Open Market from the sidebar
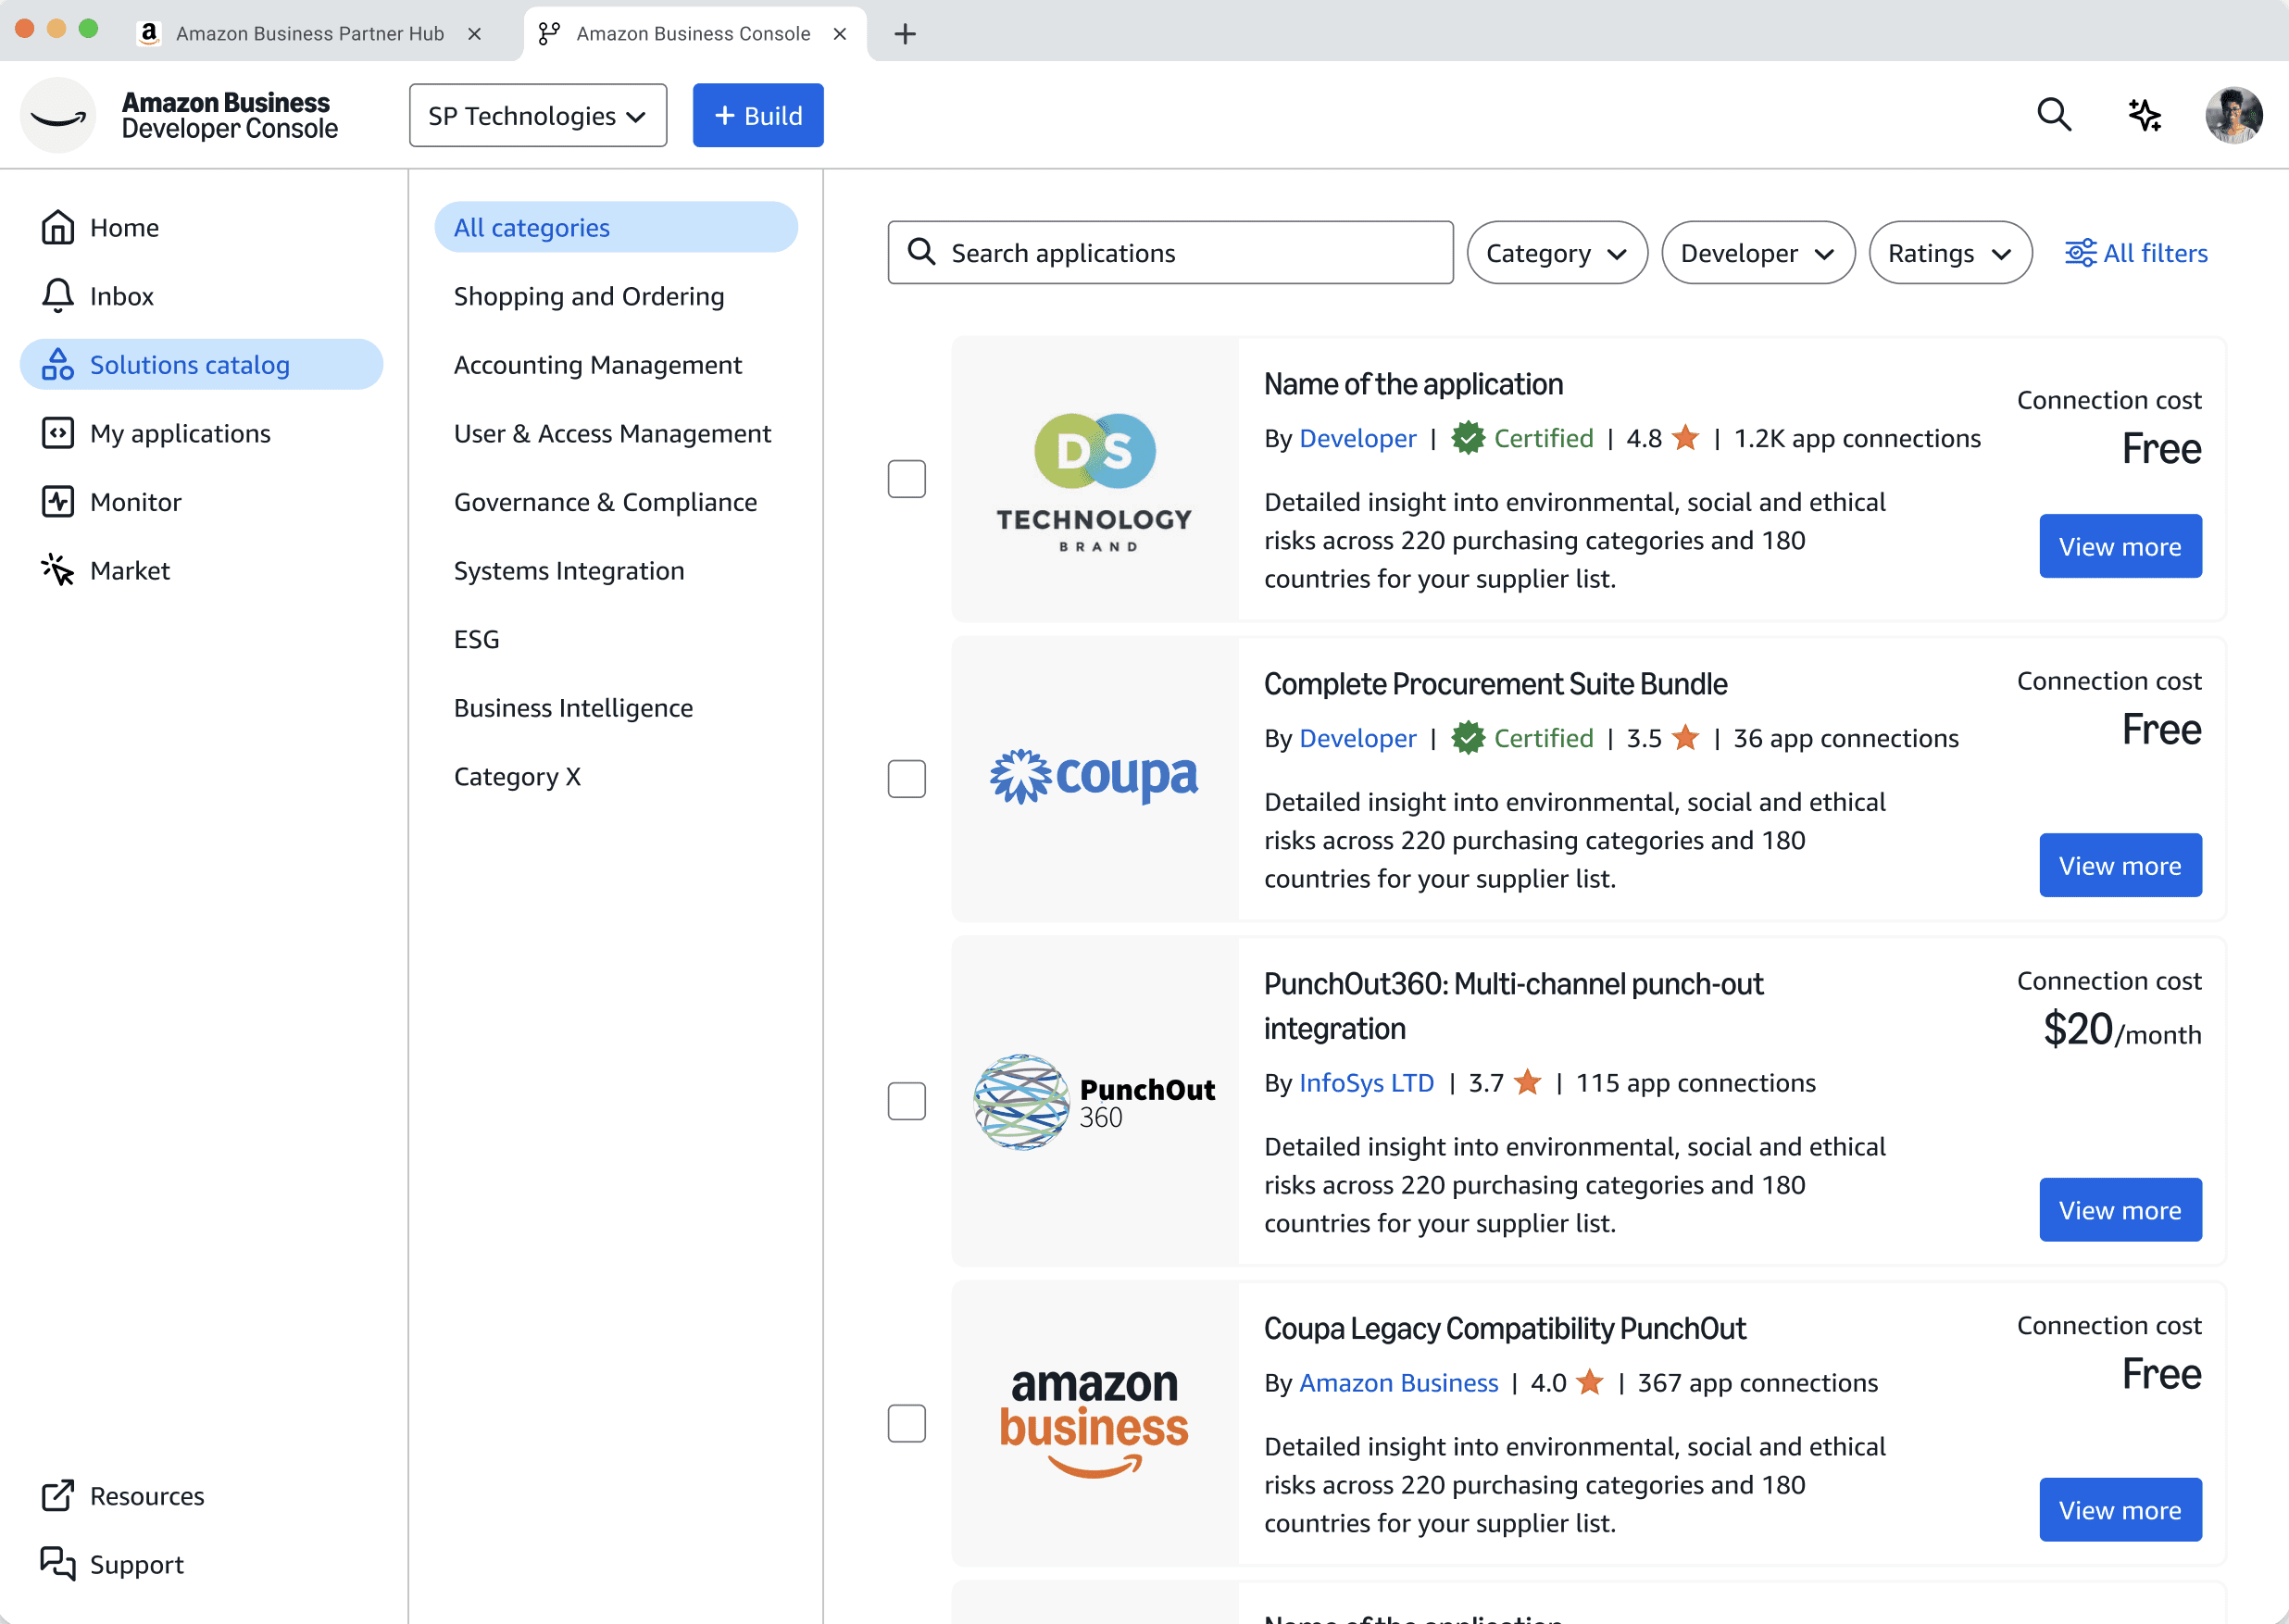Screen dimensions: 2289x1624 tap(129, 570)
